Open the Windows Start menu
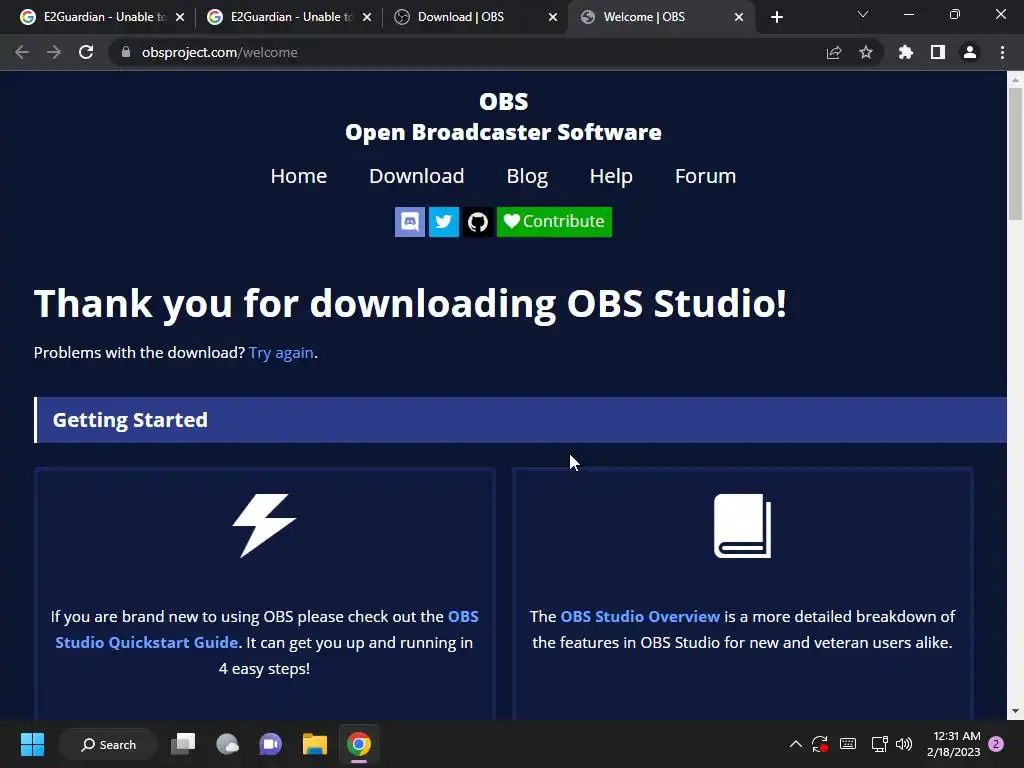The image size is (1024, 768). click(x=32, y=744)
